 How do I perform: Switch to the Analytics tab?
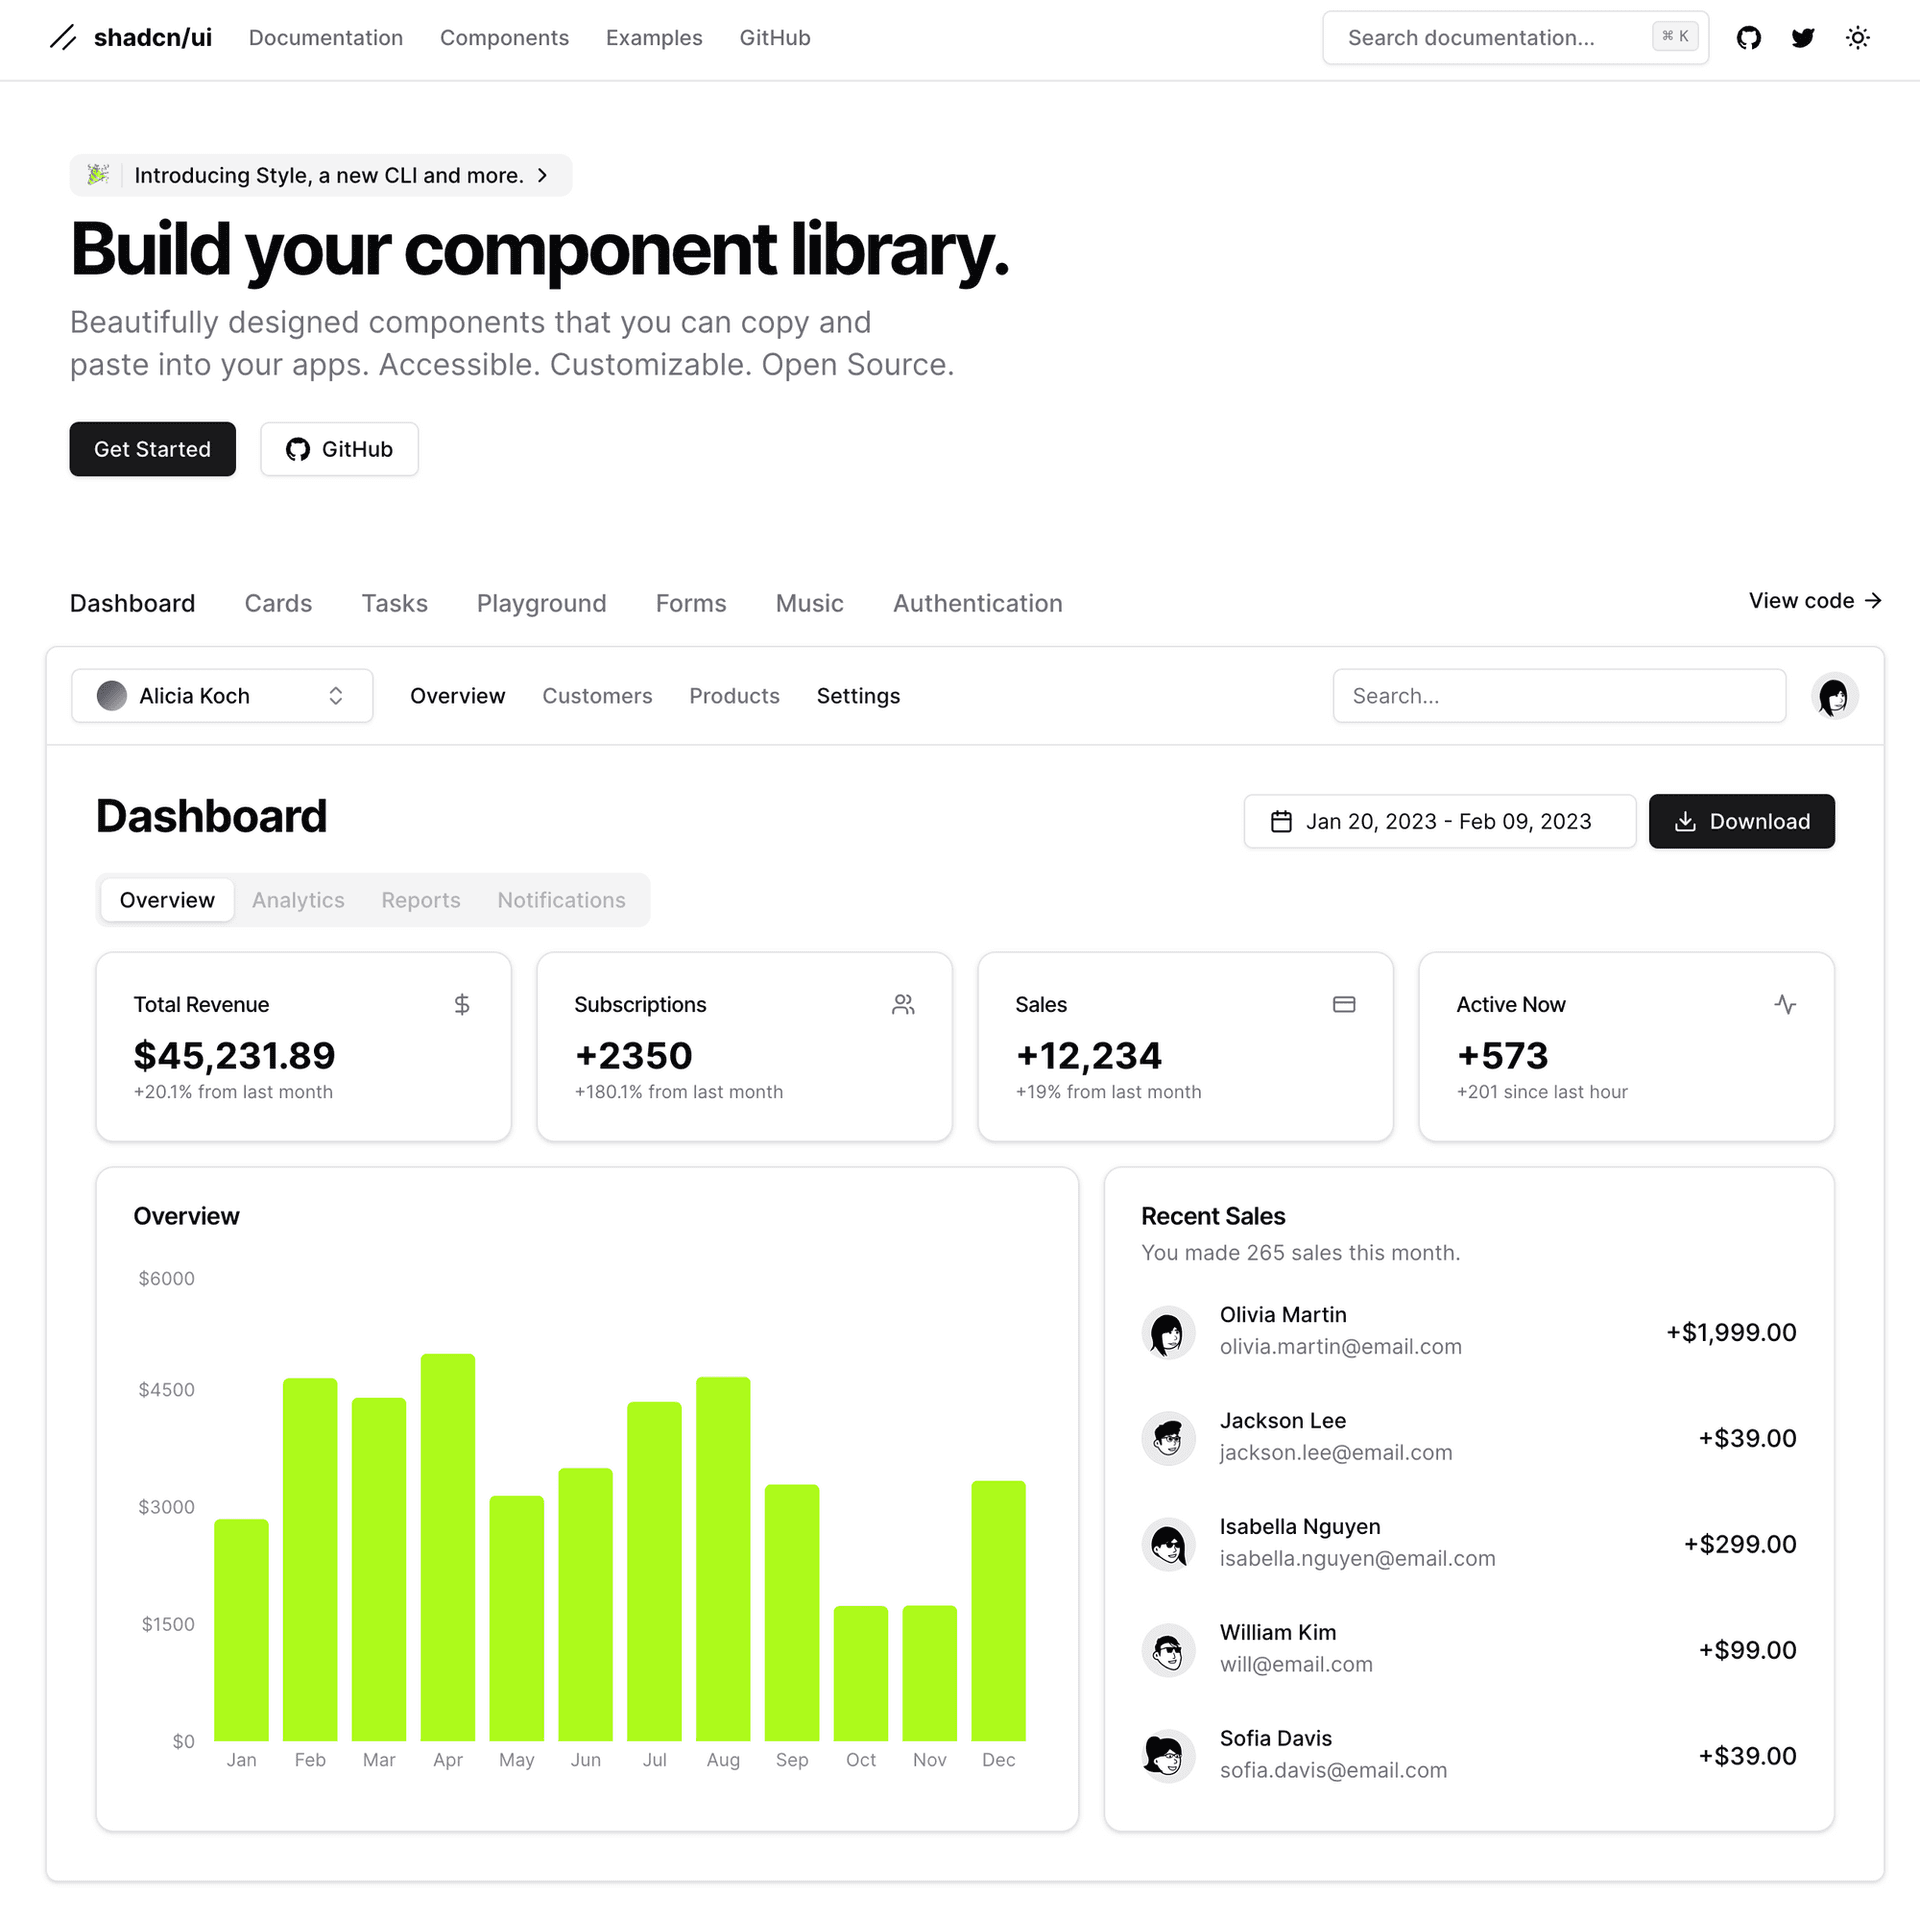tap(298, 900)
